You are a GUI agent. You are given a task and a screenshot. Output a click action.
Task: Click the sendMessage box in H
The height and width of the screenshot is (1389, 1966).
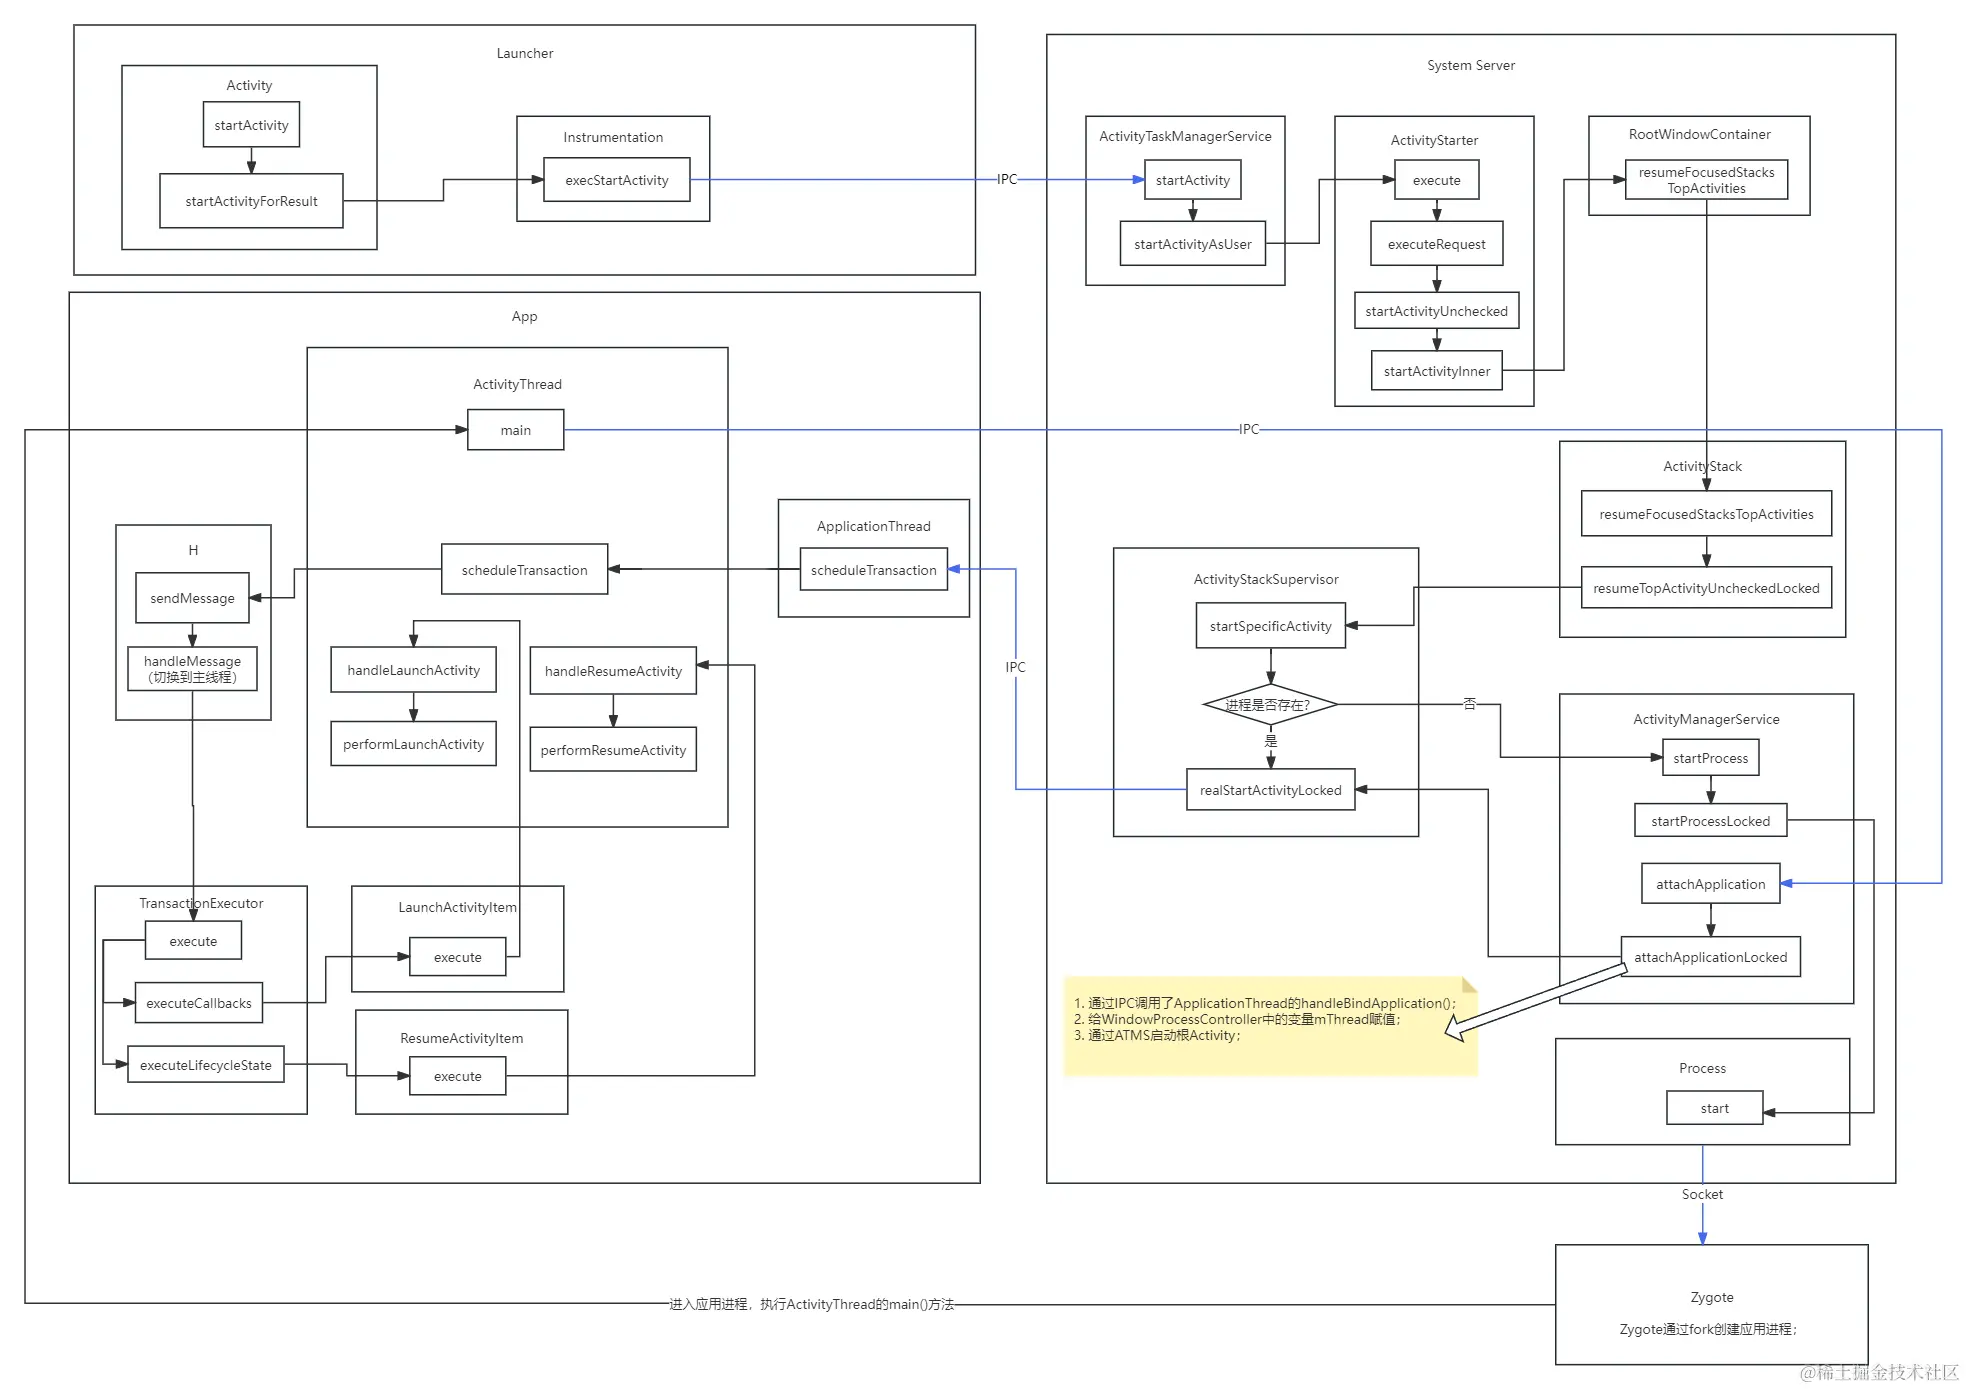192,598
